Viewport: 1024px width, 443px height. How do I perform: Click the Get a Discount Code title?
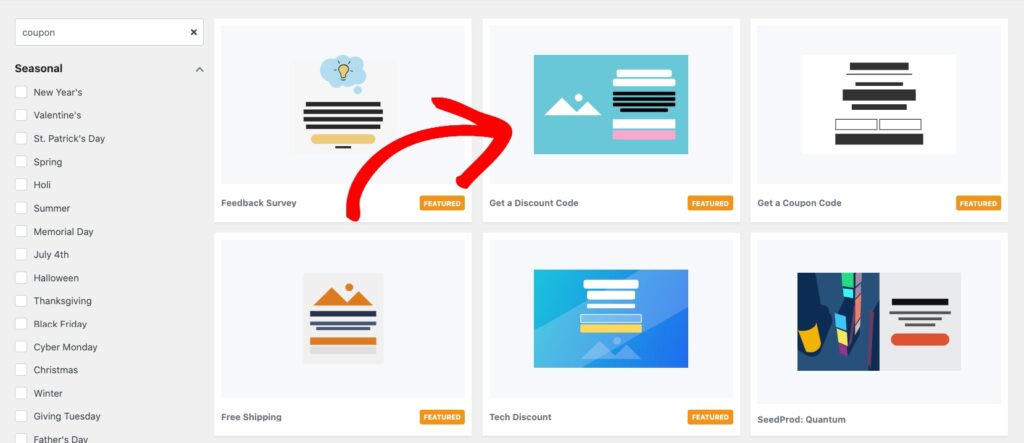[534, 203]
